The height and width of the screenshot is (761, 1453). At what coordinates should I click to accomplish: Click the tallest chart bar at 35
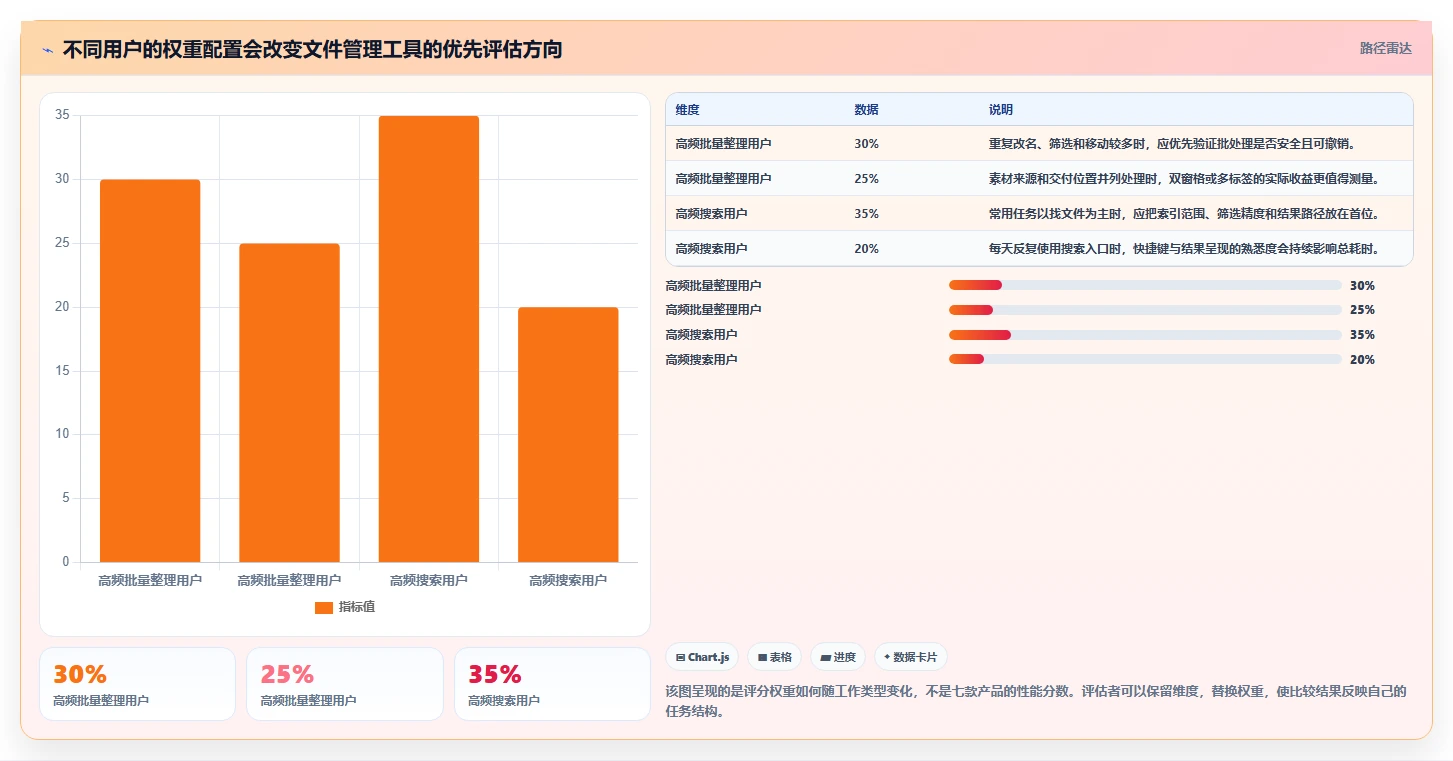429,339
